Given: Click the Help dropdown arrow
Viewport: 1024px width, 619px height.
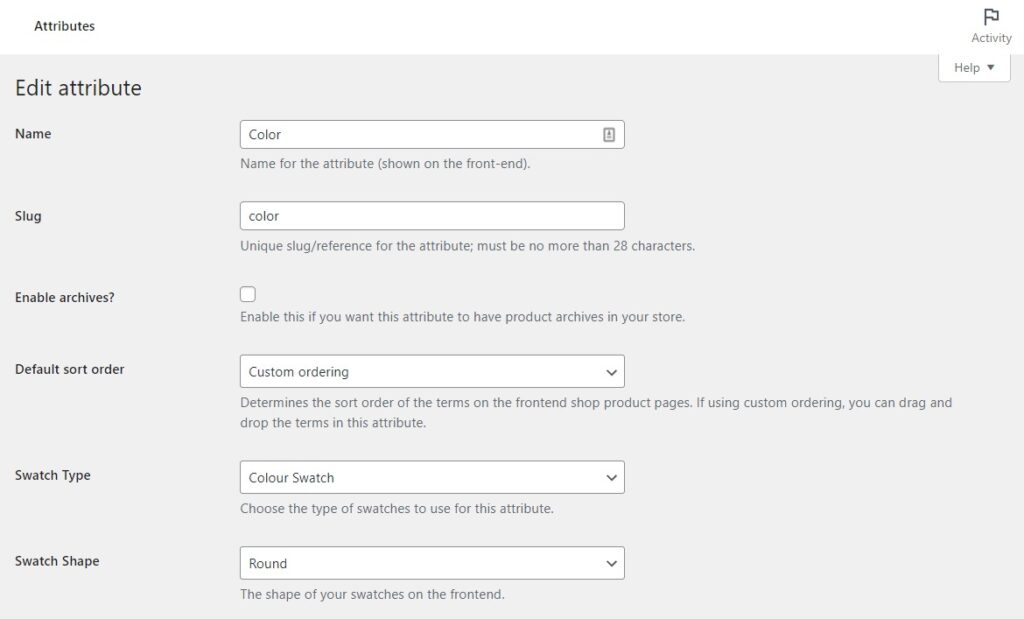Looking at the screenshot, I should click(989, 67).
